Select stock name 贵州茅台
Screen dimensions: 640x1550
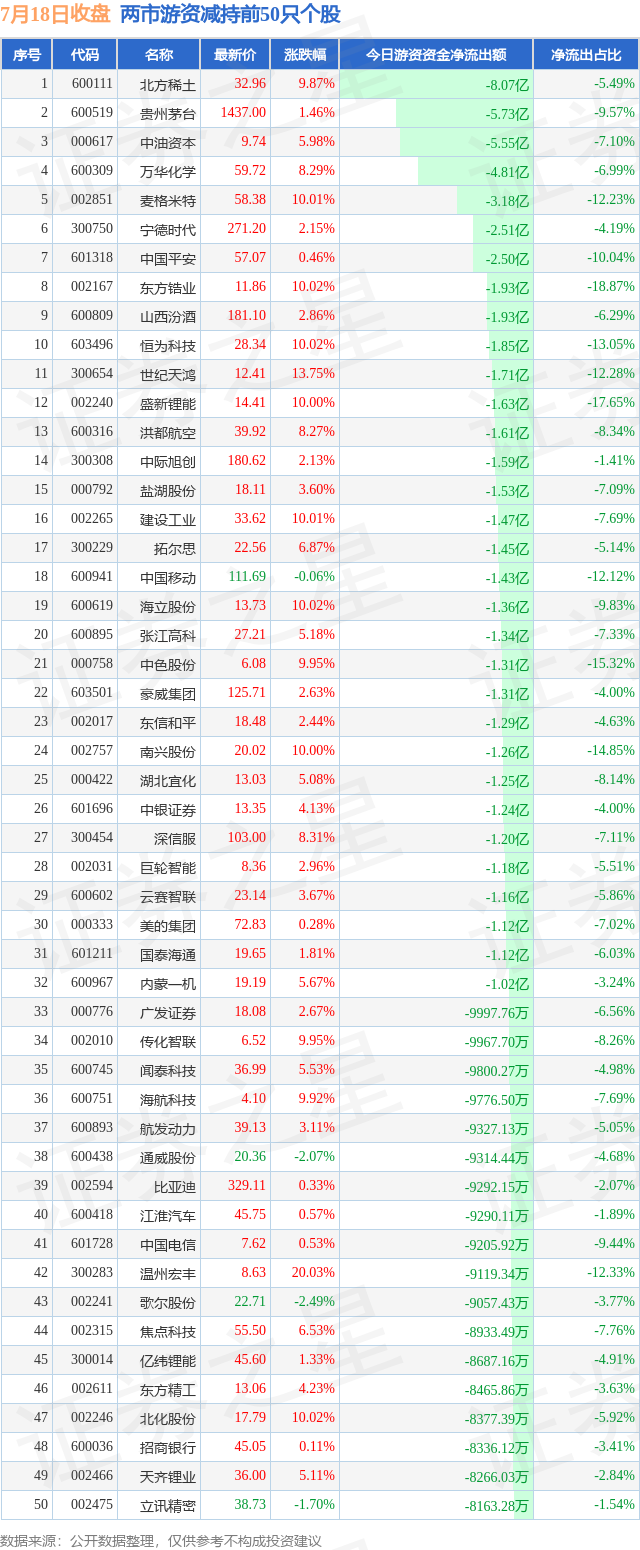pyautogui.click(x=168, y=113)
